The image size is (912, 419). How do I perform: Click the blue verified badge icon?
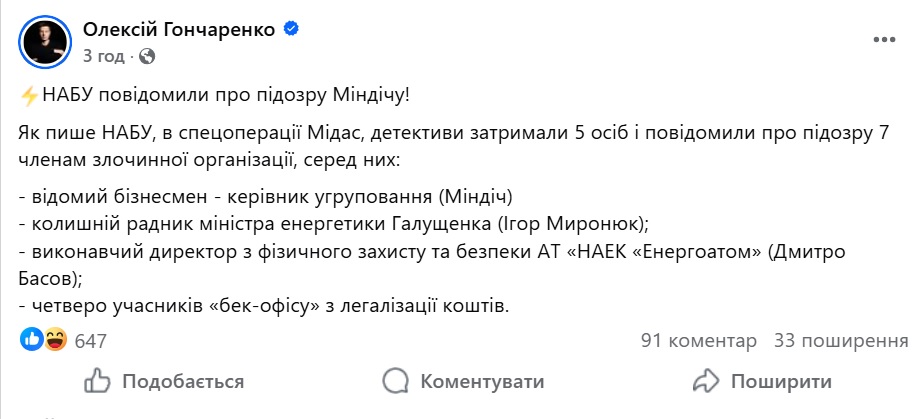[x=291, y=30]
